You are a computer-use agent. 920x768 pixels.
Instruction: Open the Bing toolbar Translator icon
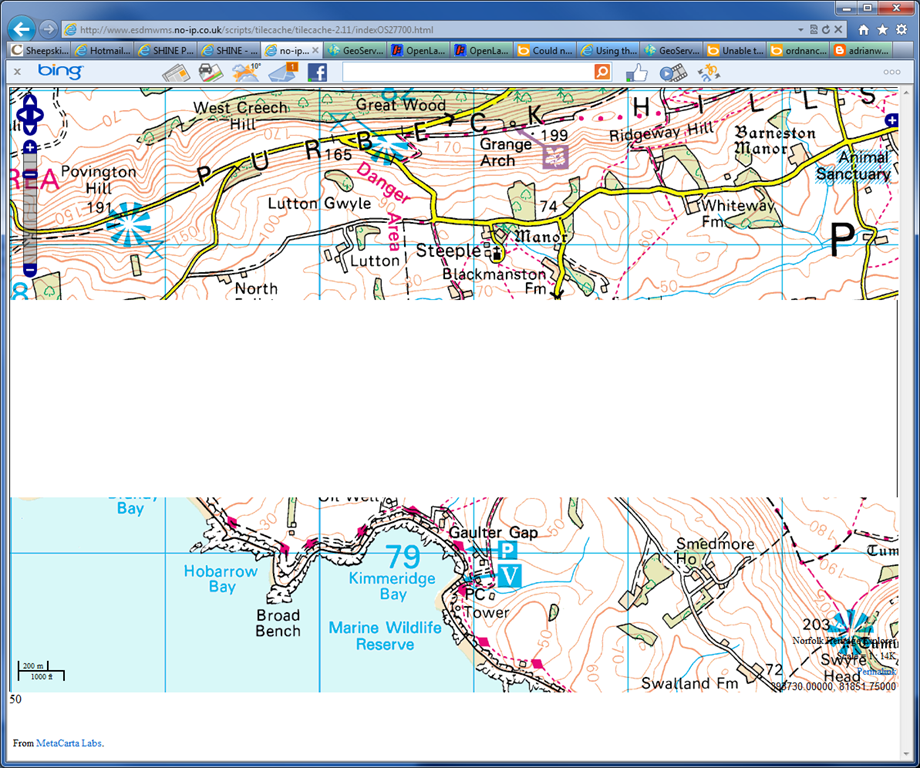coord(709,73)
